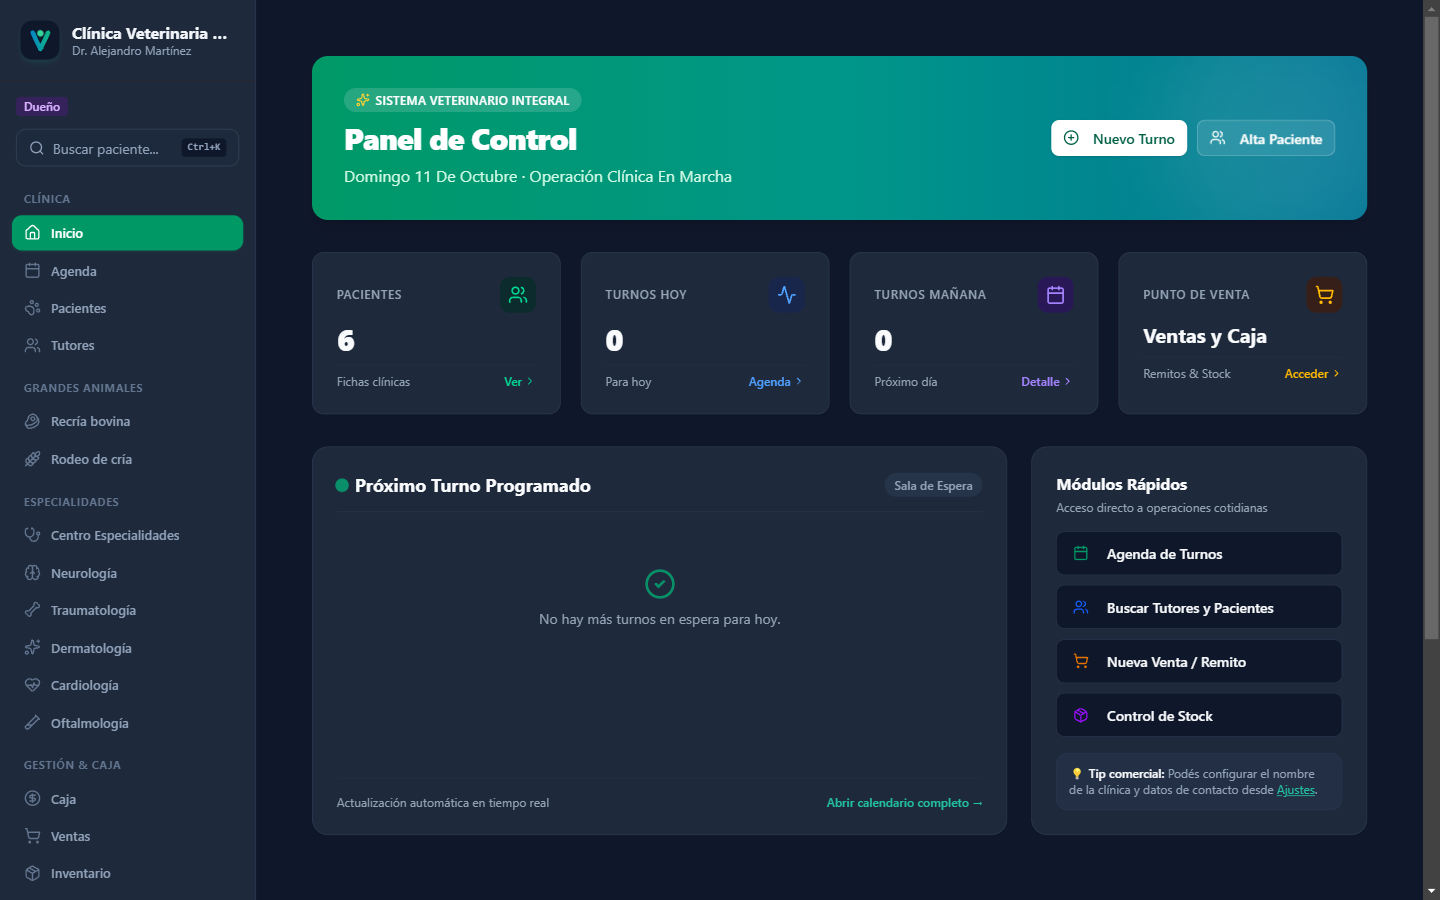The height and width of the screenshot is (900, 1440).
Task: Navigate to Inventario in sidebar
Action: point(127,873)
